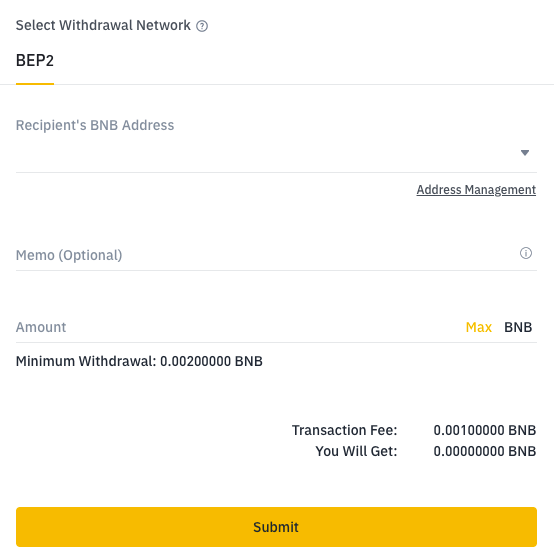Click Max to withdraw full balance
The height and width of the screenshot is (550, 554).
click(x=479, y=327)
